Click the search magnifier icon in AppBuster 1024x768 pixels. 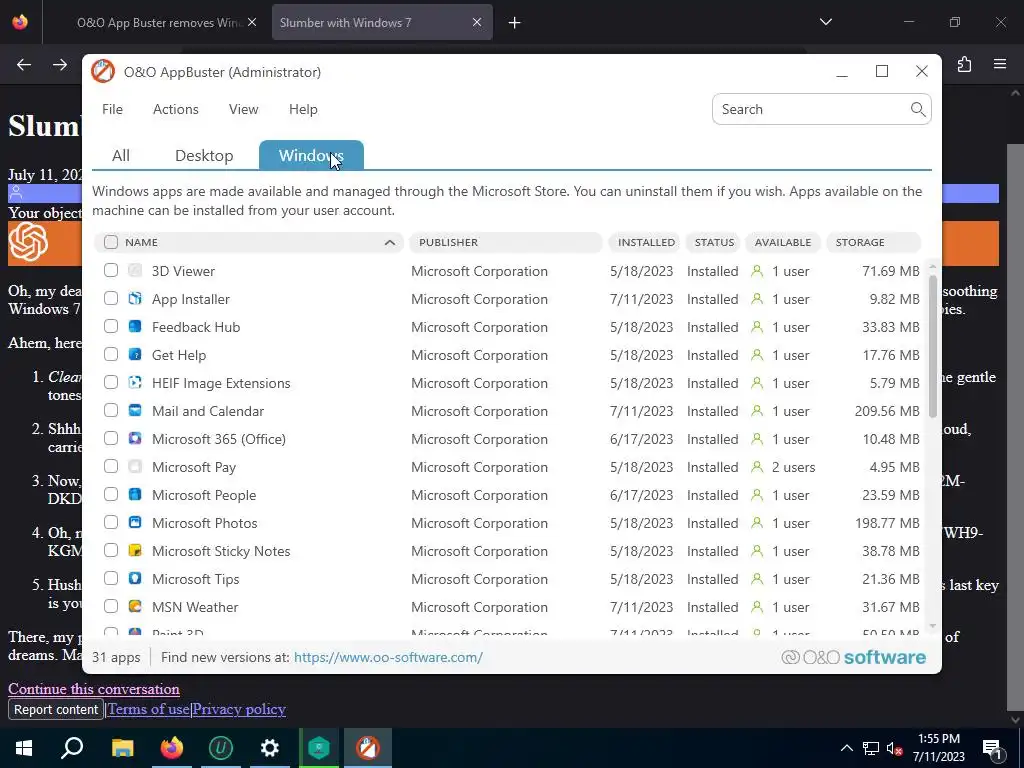point(918,109)
